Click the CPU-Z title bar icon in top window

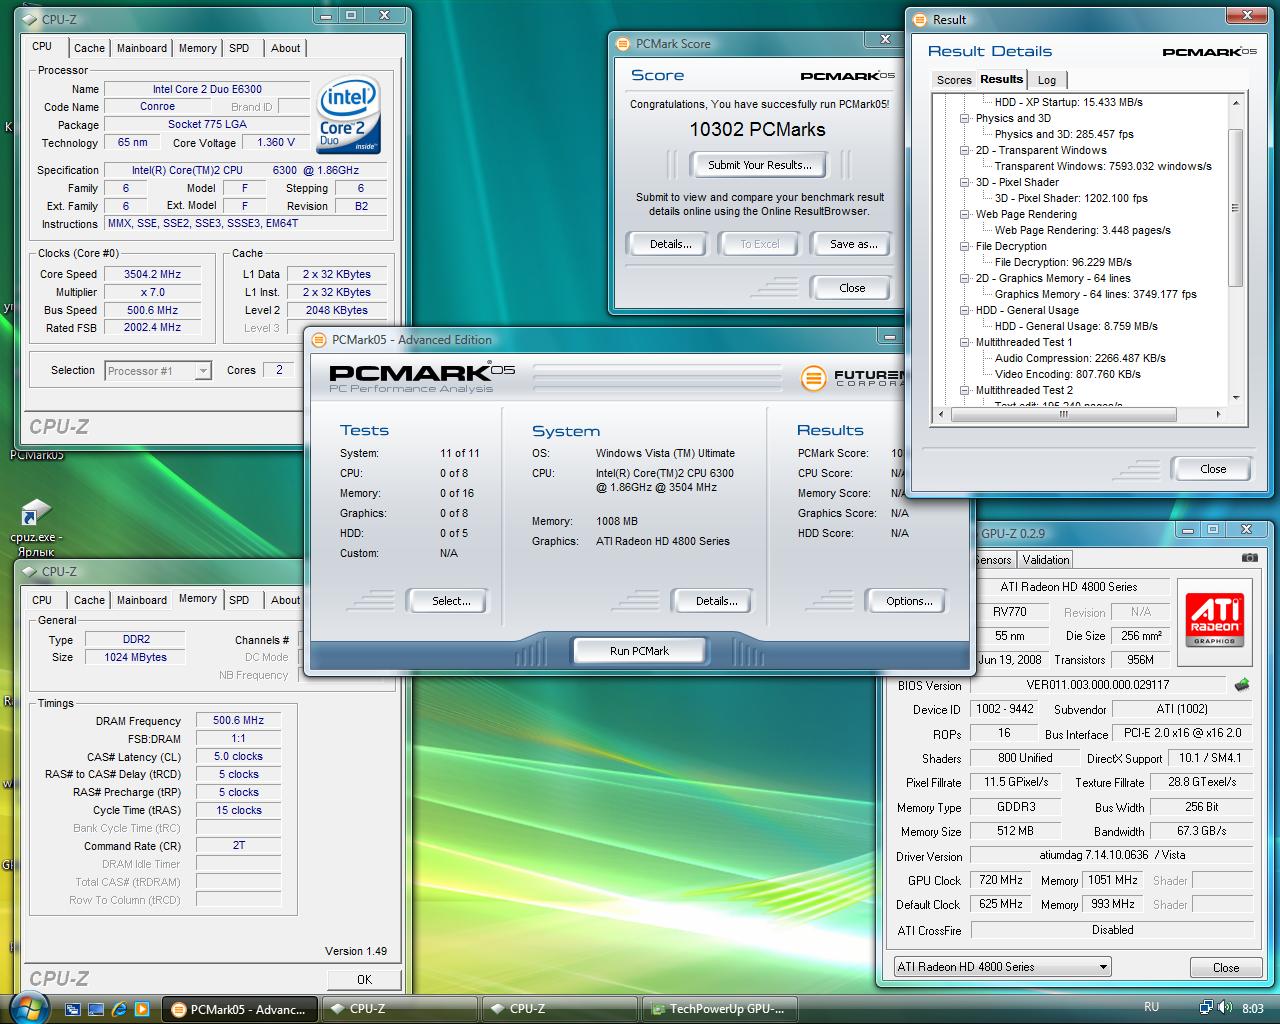click(30, 19)
